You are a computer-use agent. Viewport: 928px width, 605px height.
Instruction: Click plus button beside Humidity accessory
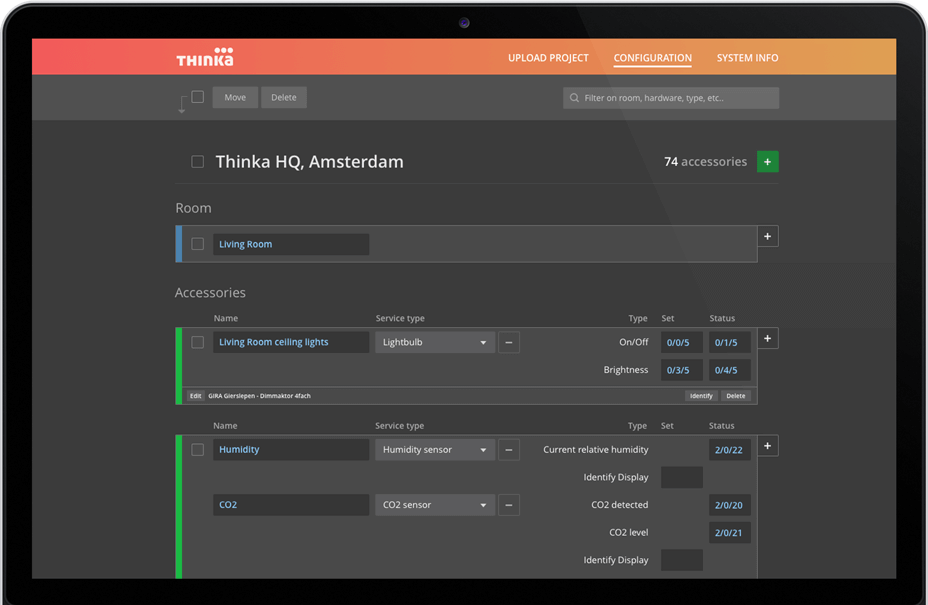tap(768, 446)
